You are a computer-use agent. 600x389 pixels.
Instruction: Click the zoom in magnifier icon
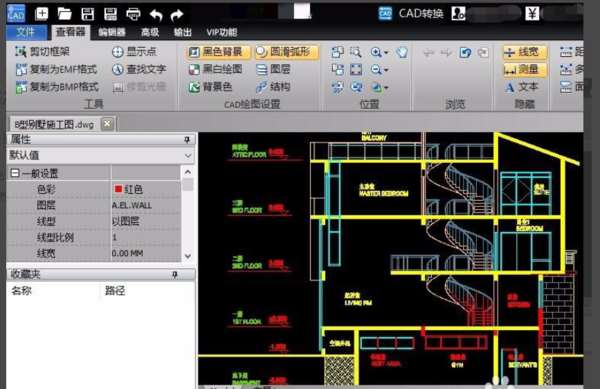coord(376,52)
